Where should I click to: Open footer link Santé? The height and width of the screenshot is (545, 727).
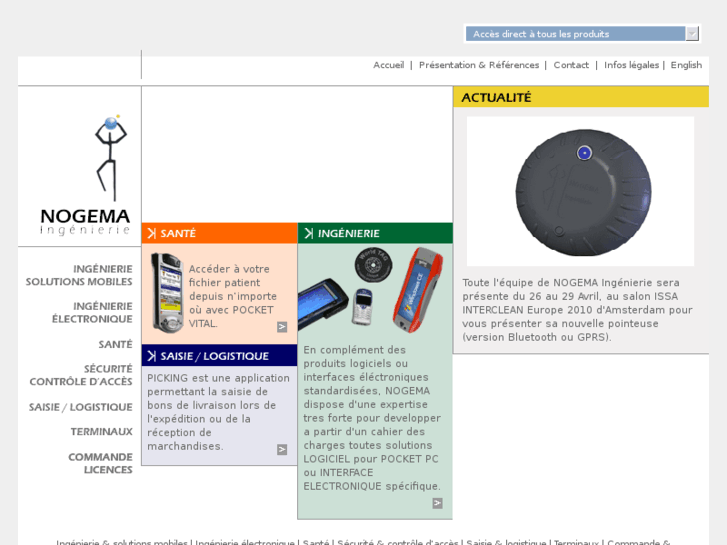316,542
